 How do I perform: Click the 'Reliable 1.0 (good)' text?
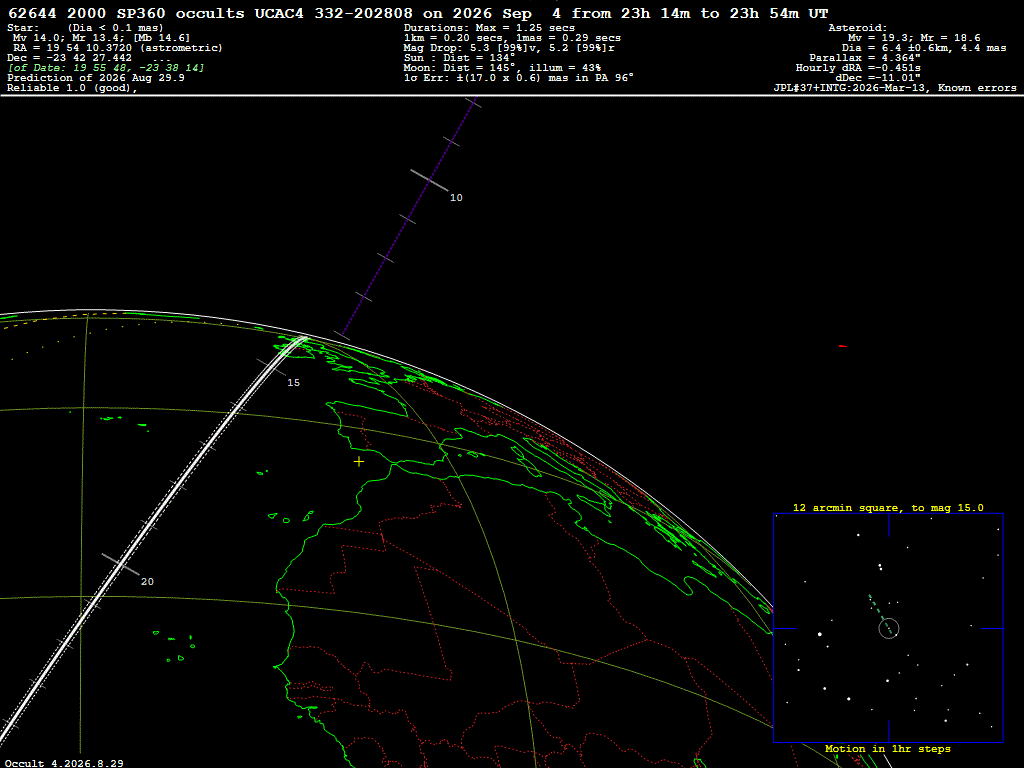point(72,88)
